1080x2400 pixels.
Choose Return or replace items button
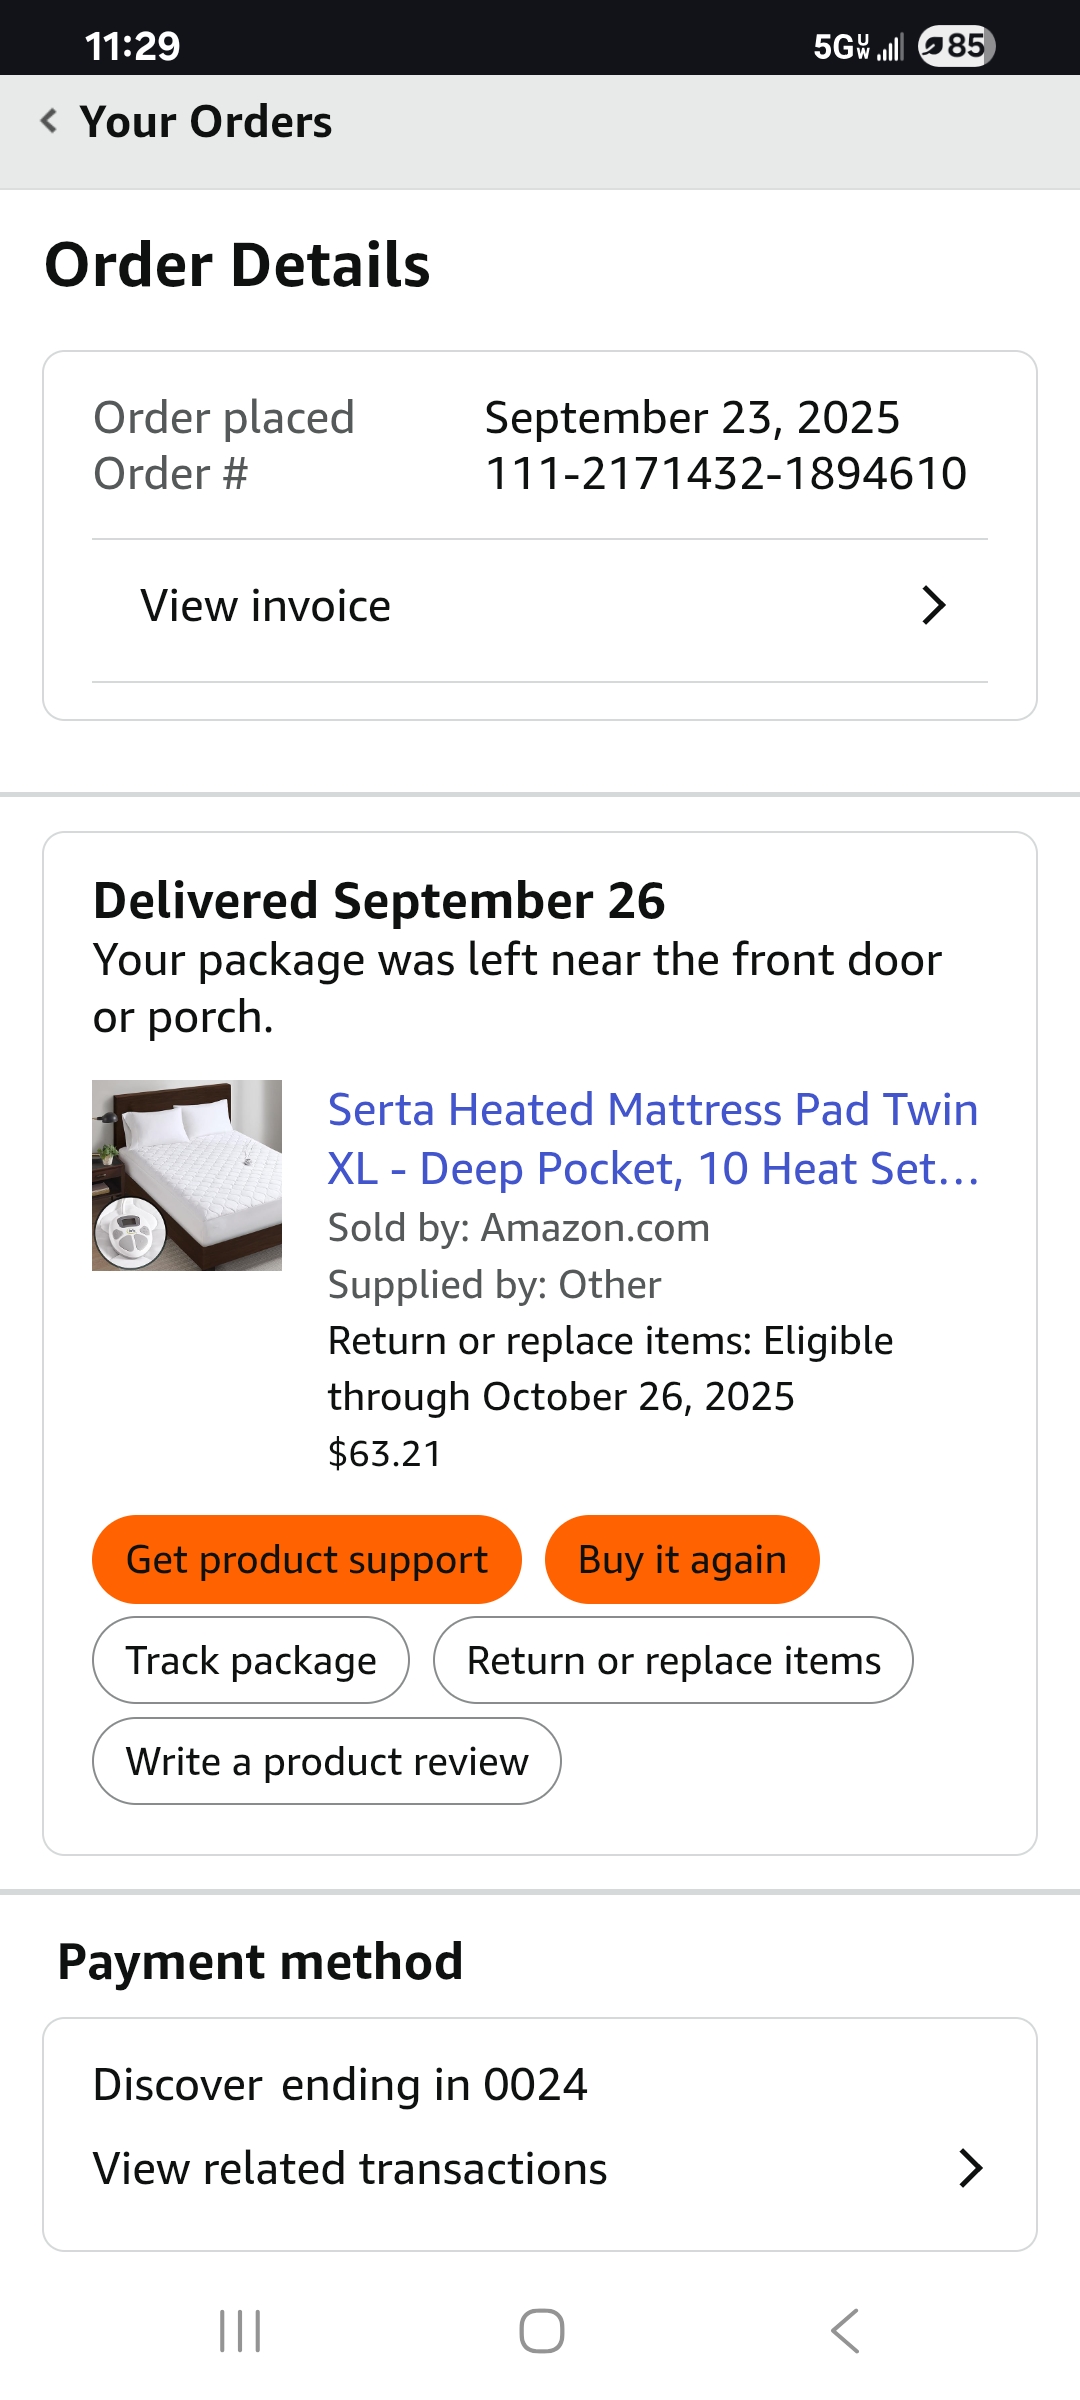click(x=673, y=1660)
